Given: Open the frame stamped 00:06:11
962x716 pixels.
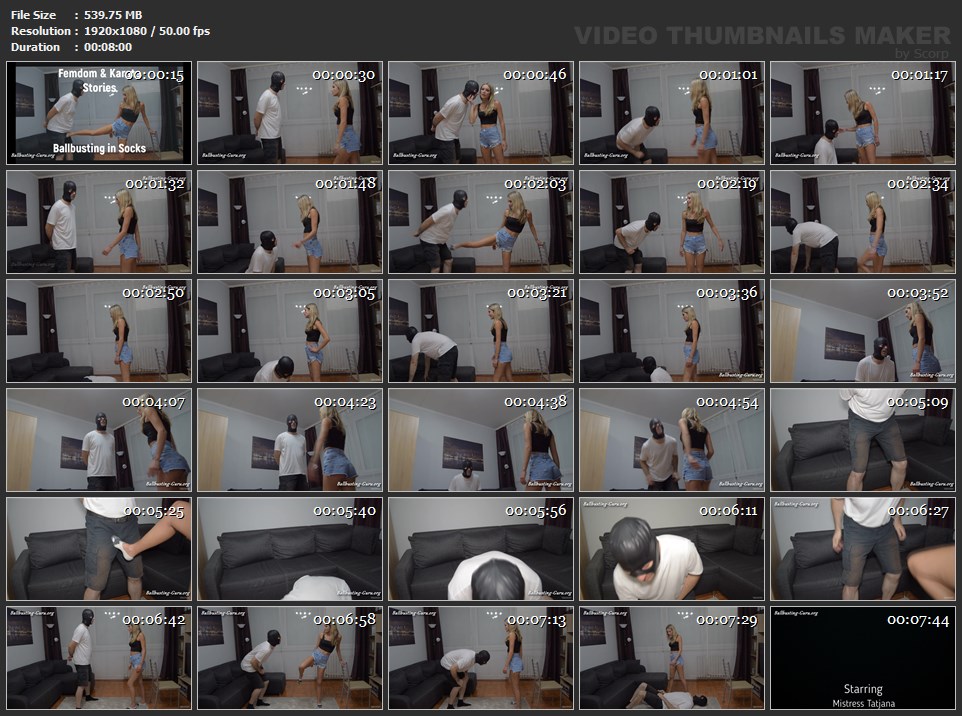Looking at the screenshot, I should click(672, 549).
